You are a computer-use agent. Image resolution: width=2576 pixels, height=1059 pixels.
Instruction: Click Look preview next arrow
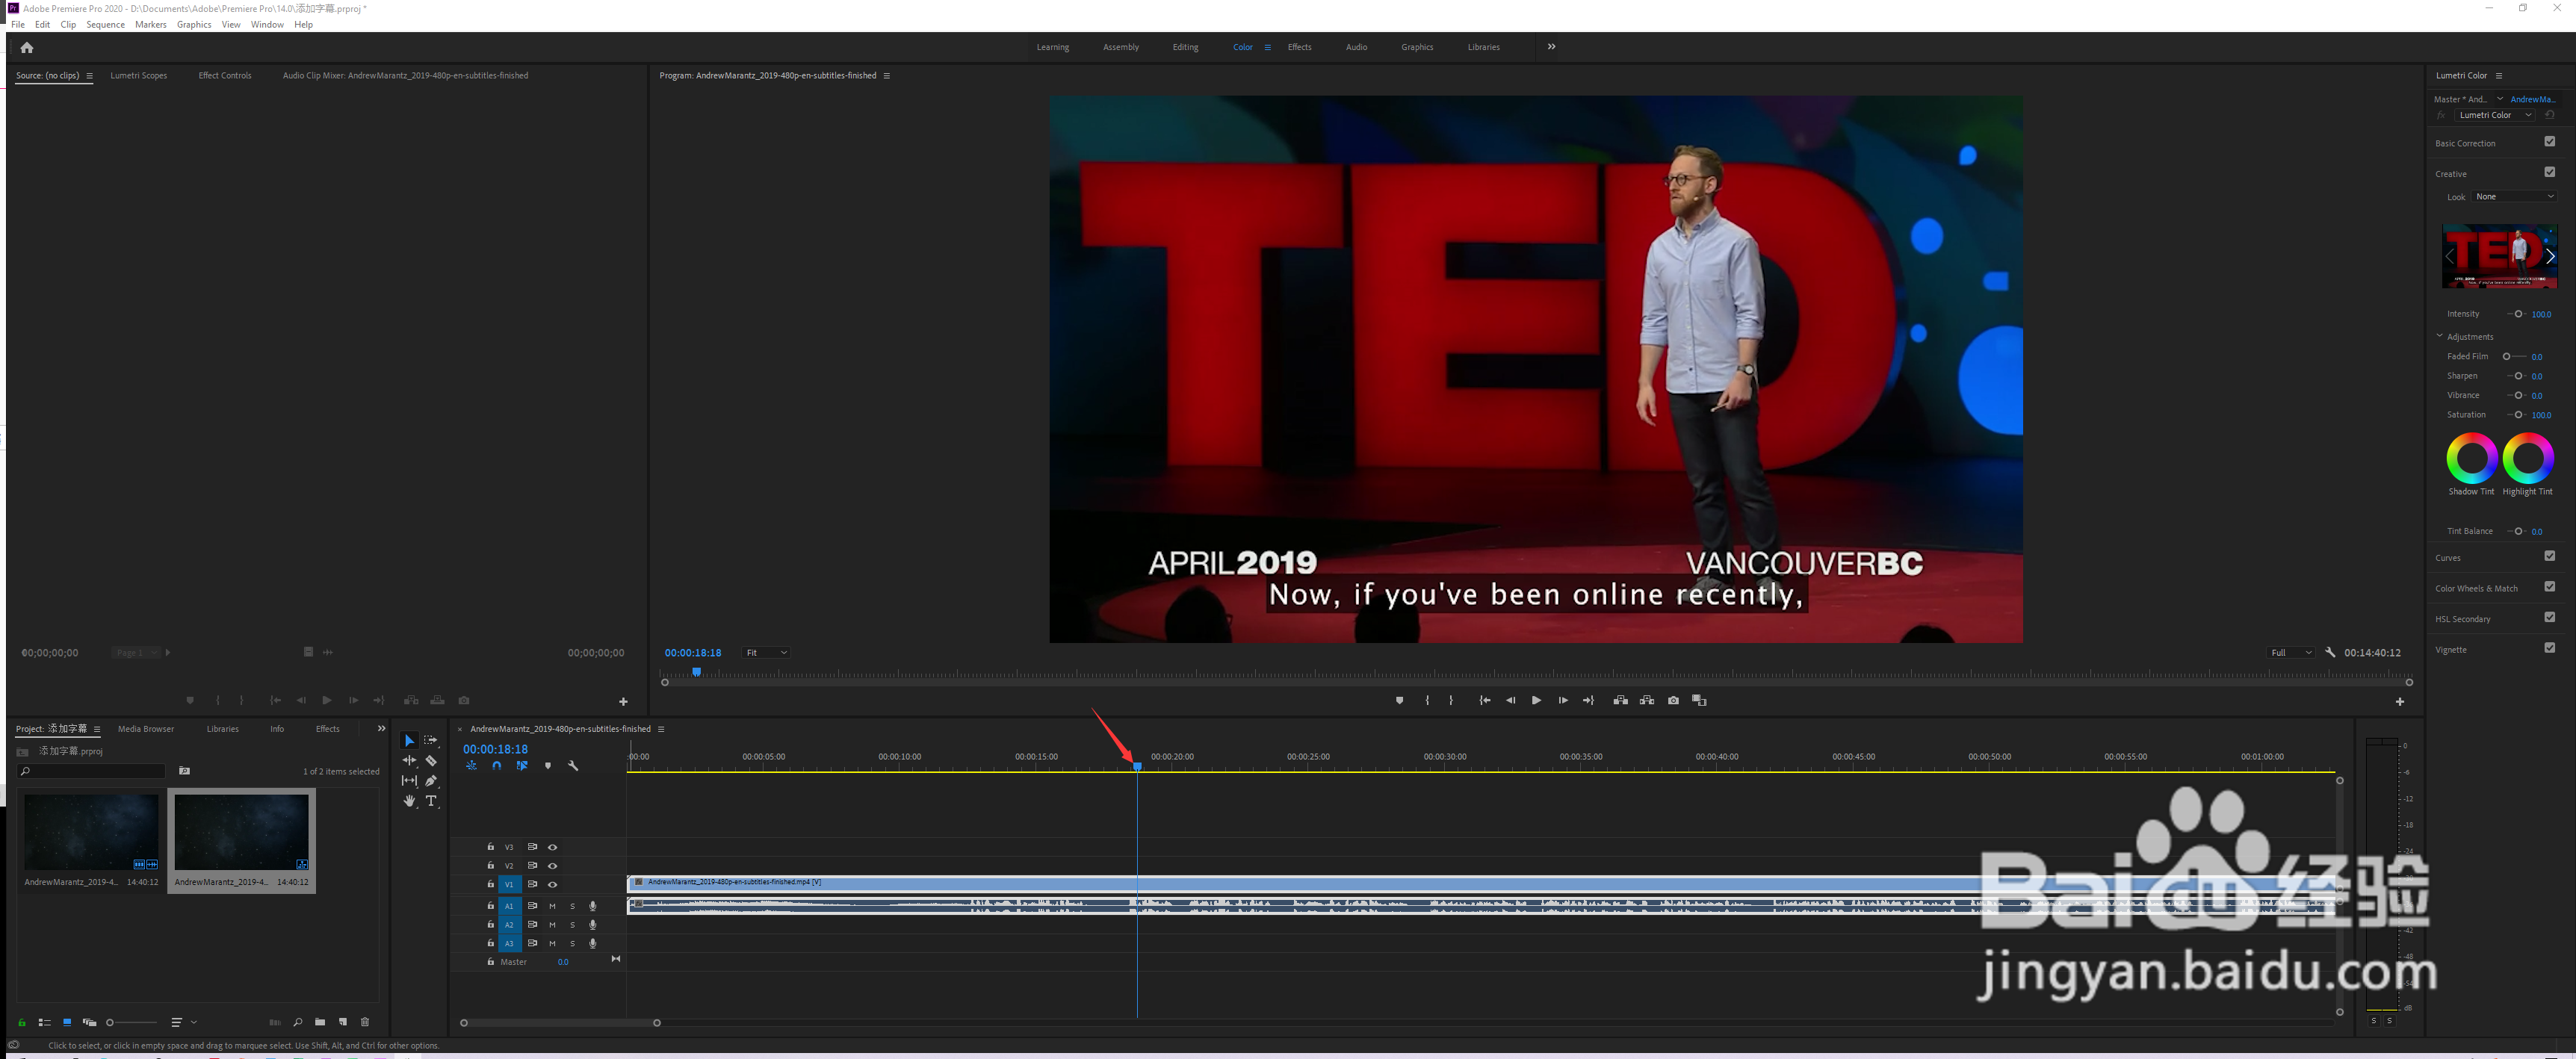(x=2550, y=256)
